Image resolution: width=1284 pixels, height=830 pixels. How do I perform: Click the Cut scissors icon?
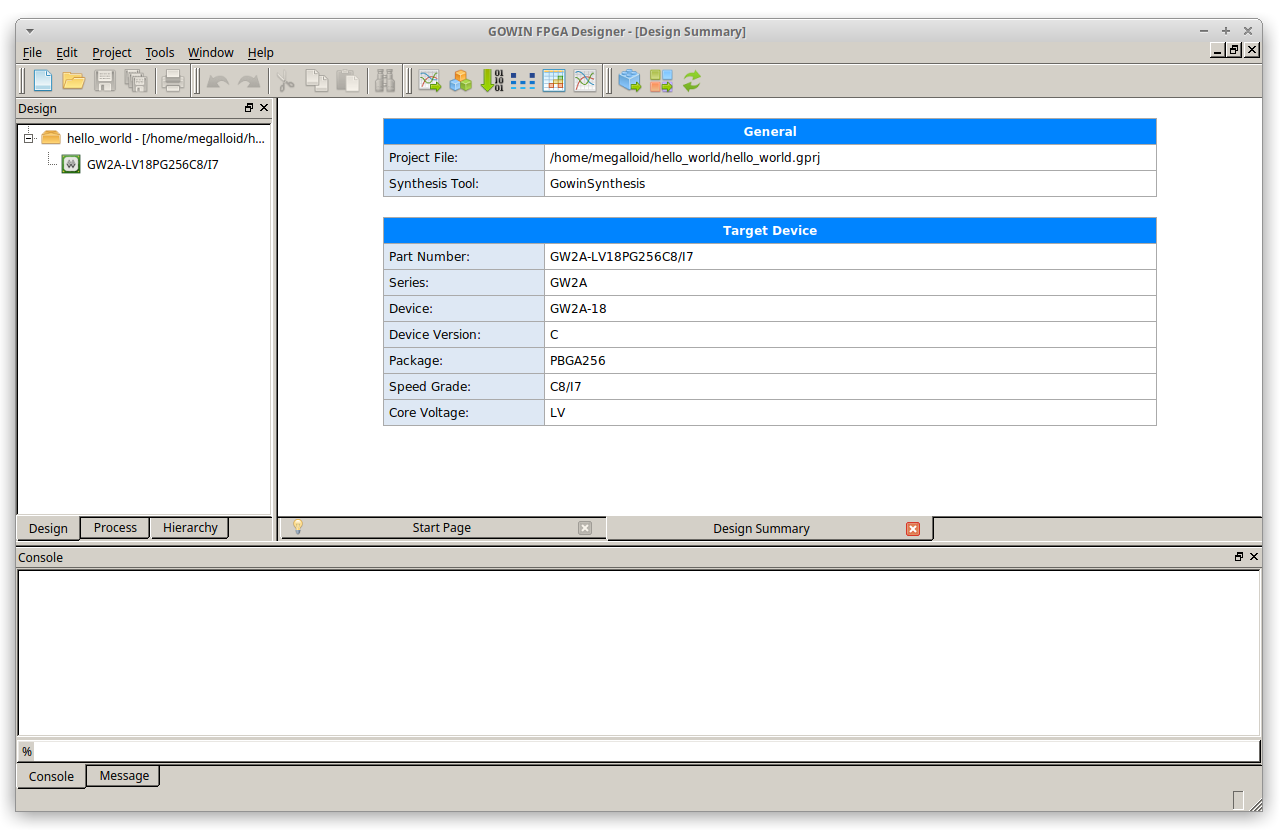(286, 81)
